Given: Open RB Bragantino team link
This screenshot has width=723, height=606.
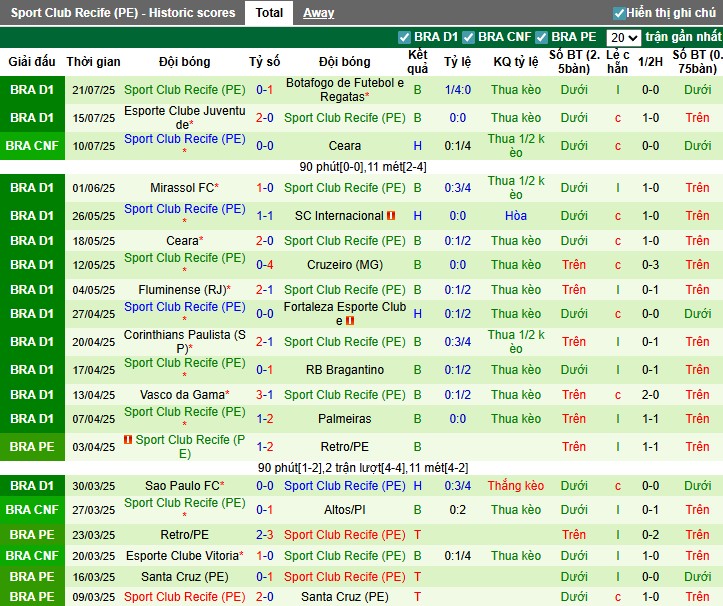Looking at the screenshot, I should [344, 370].
